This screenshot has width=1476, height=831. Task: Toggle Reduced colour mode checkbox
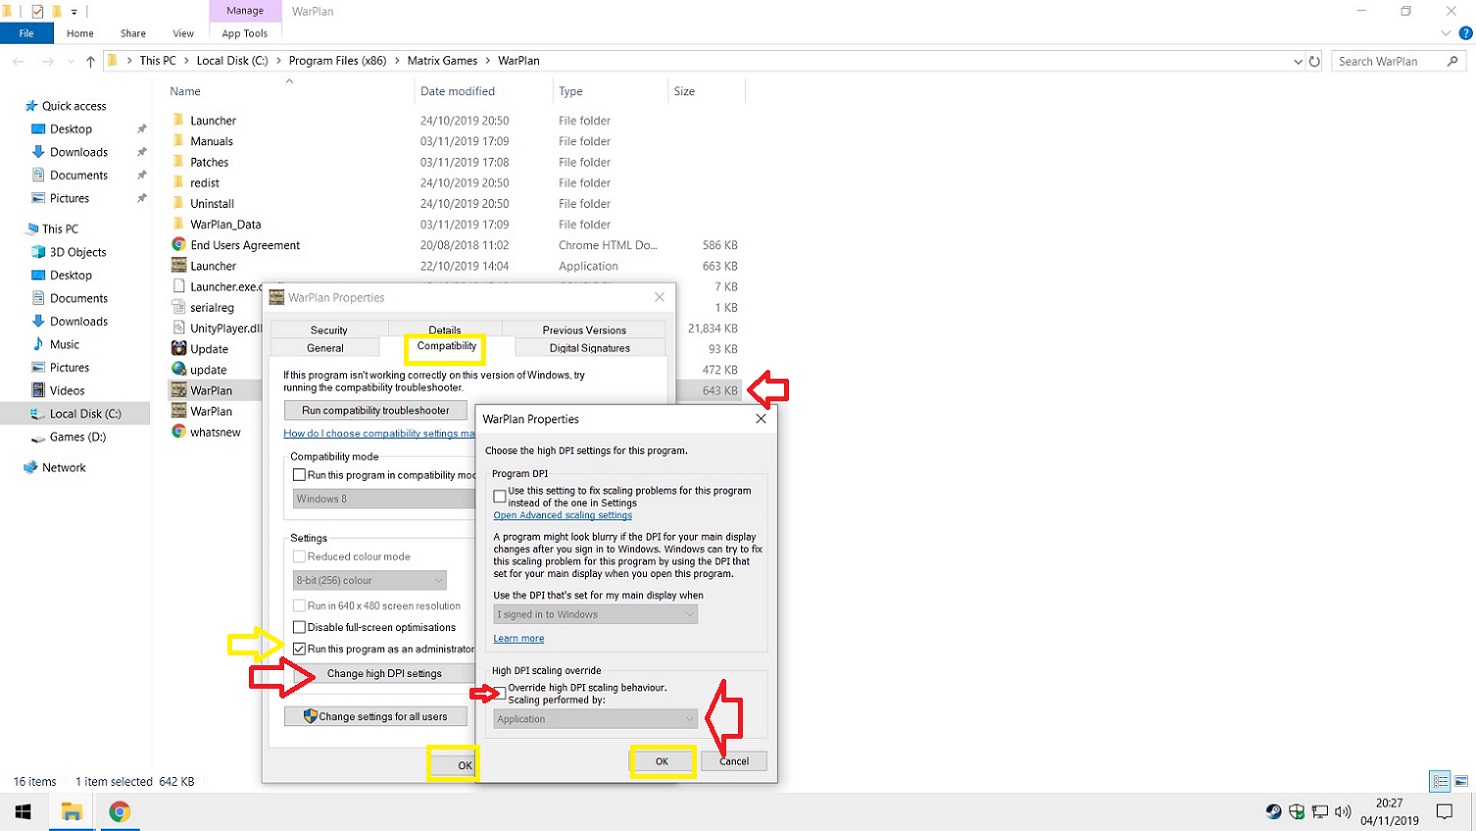[299, 557]
